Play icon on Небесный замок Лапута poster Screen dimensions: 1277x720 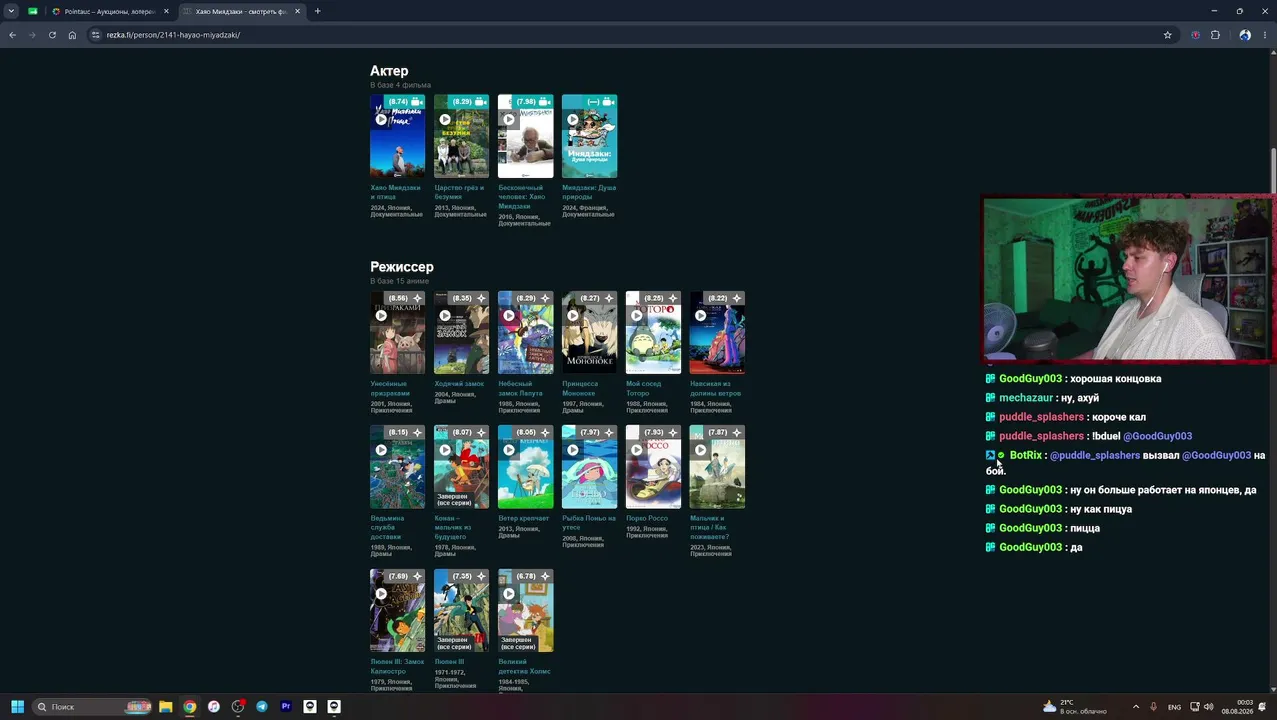pyautogui.click(x=509, y=316)
